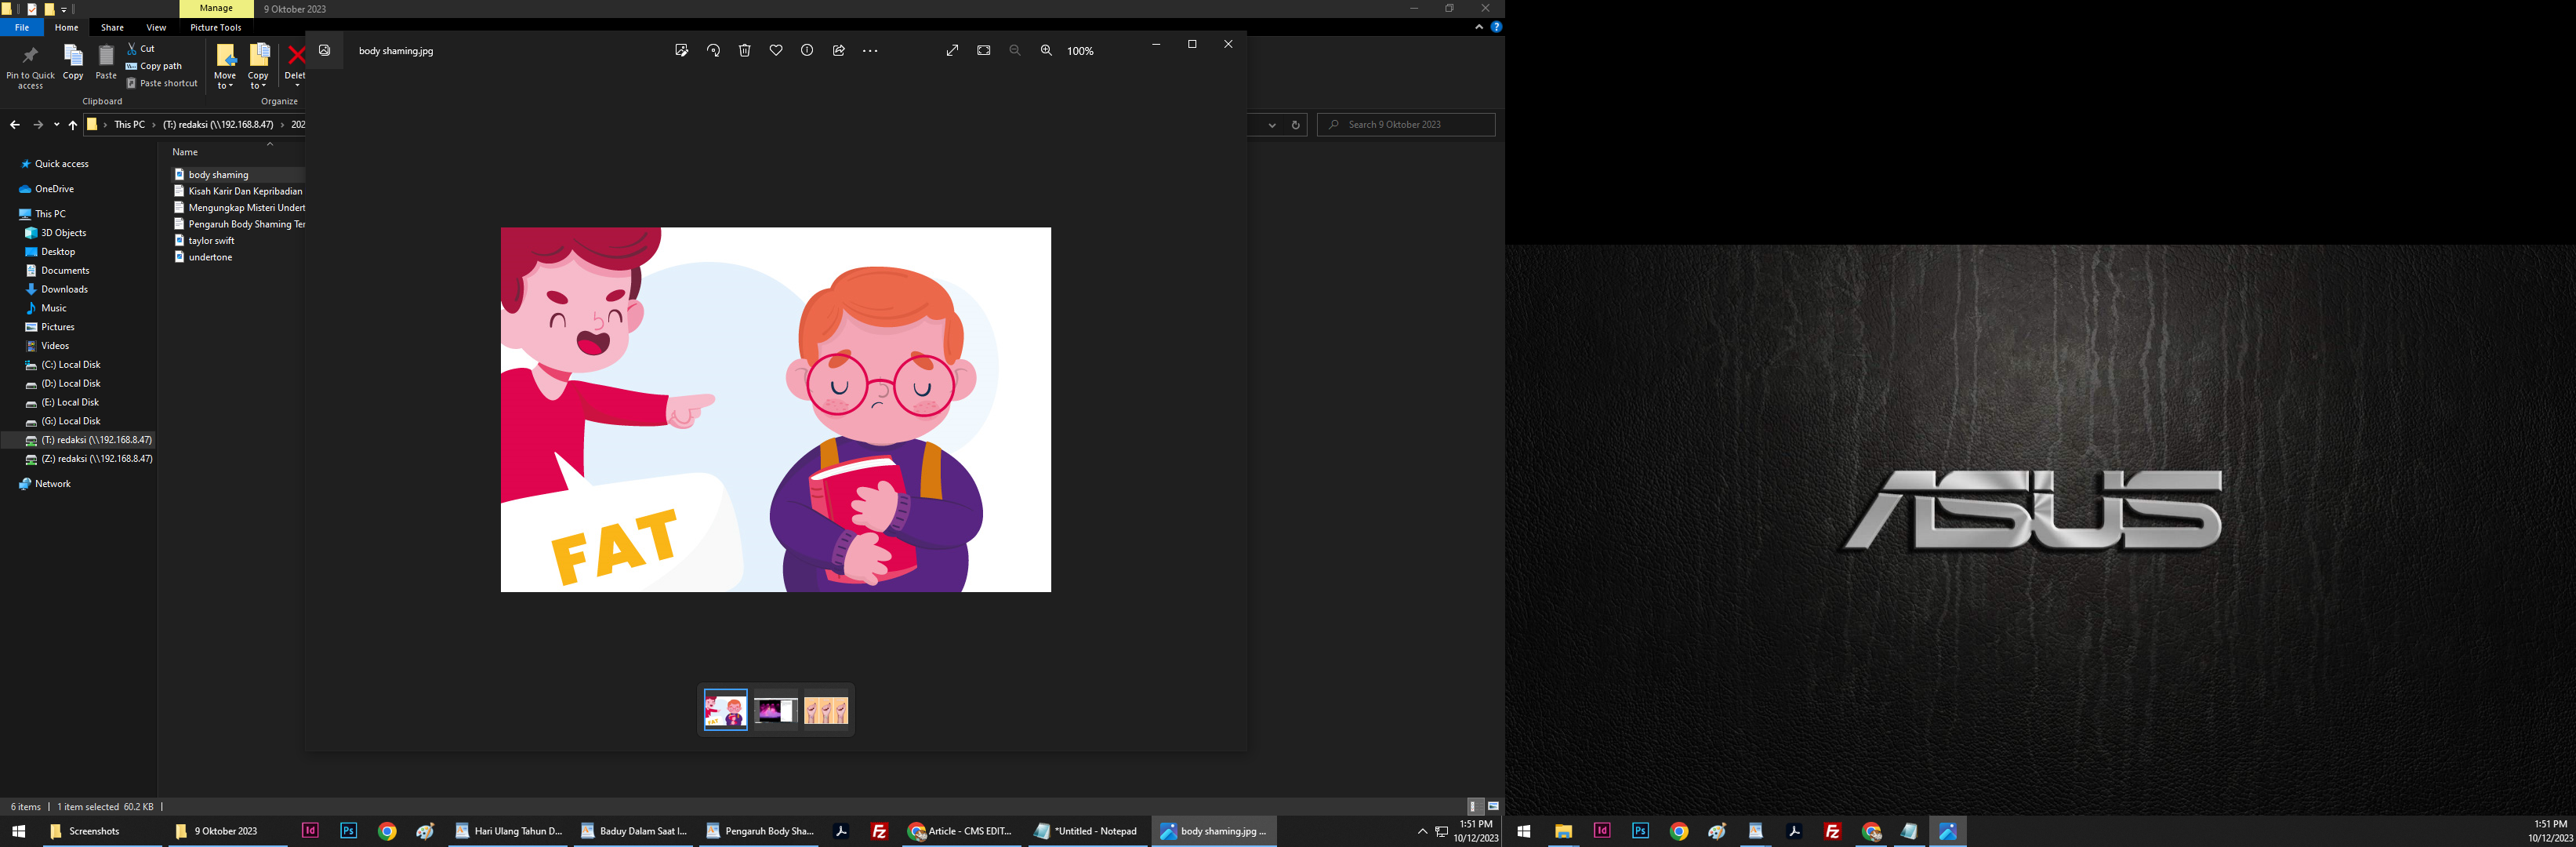2576x847 pixels.
Task: Click Copy path in the ribbon
Action: coord(154,66)
